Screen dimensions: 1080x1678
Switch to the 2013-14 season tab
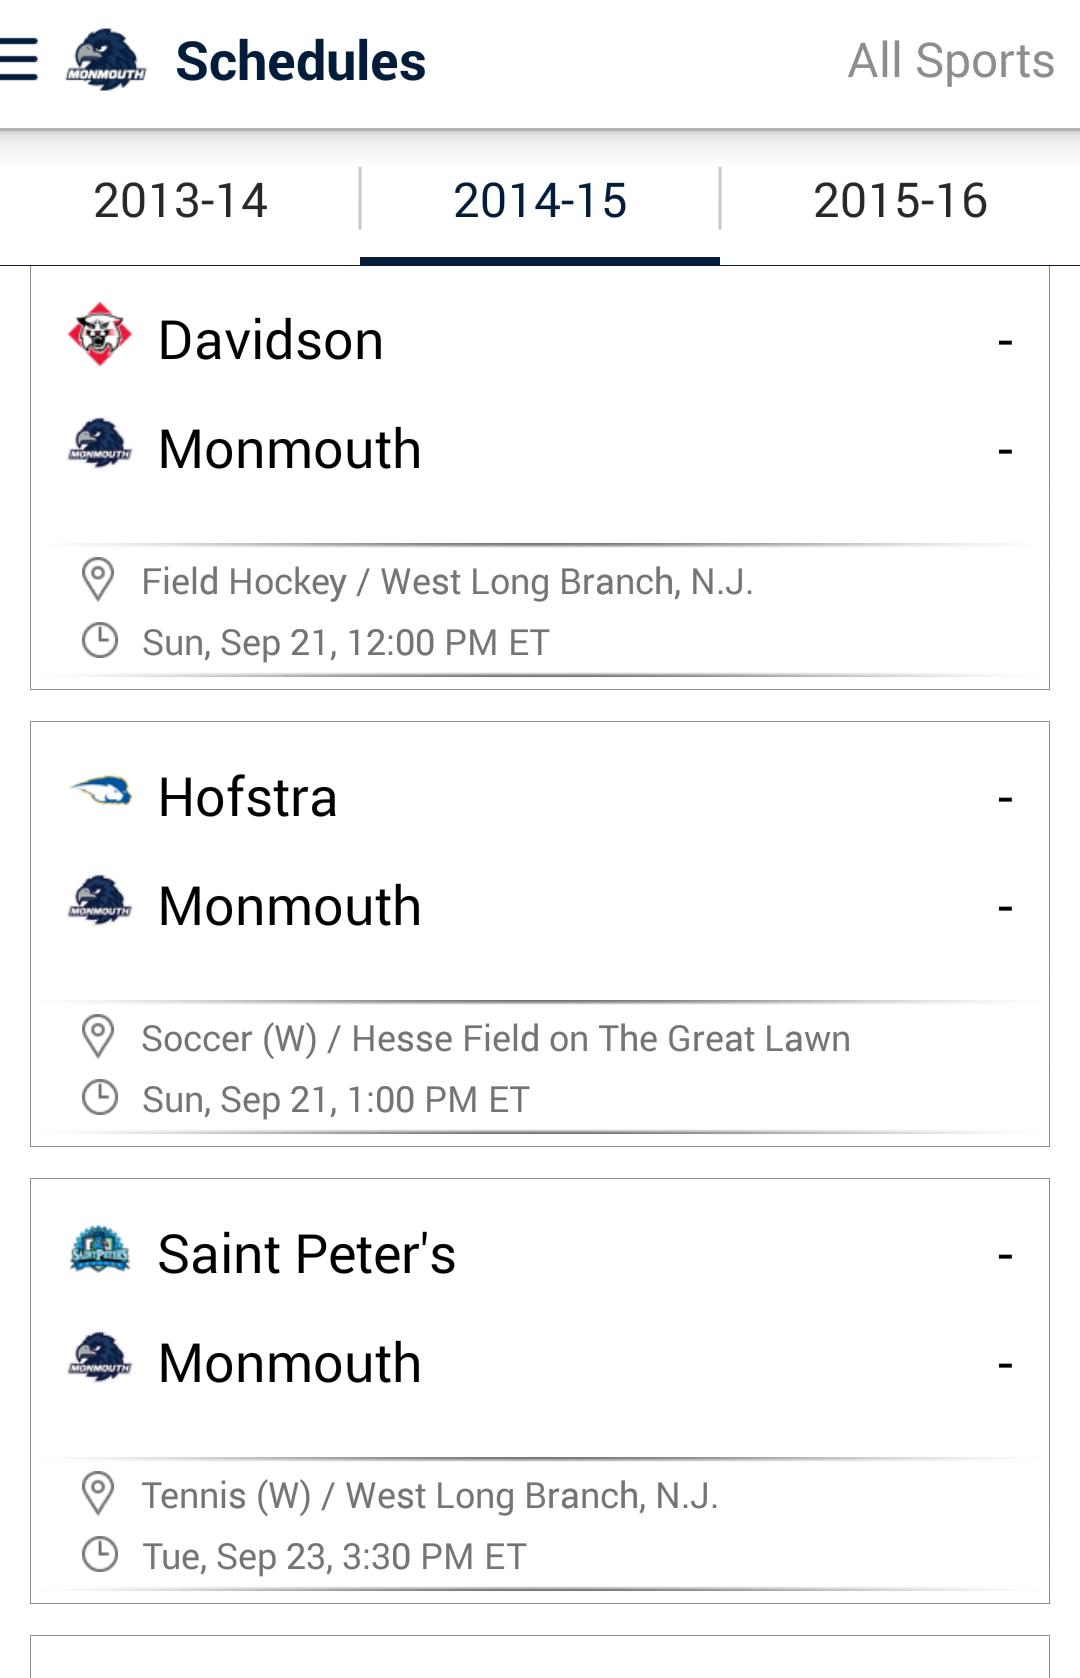coord(180,200)
